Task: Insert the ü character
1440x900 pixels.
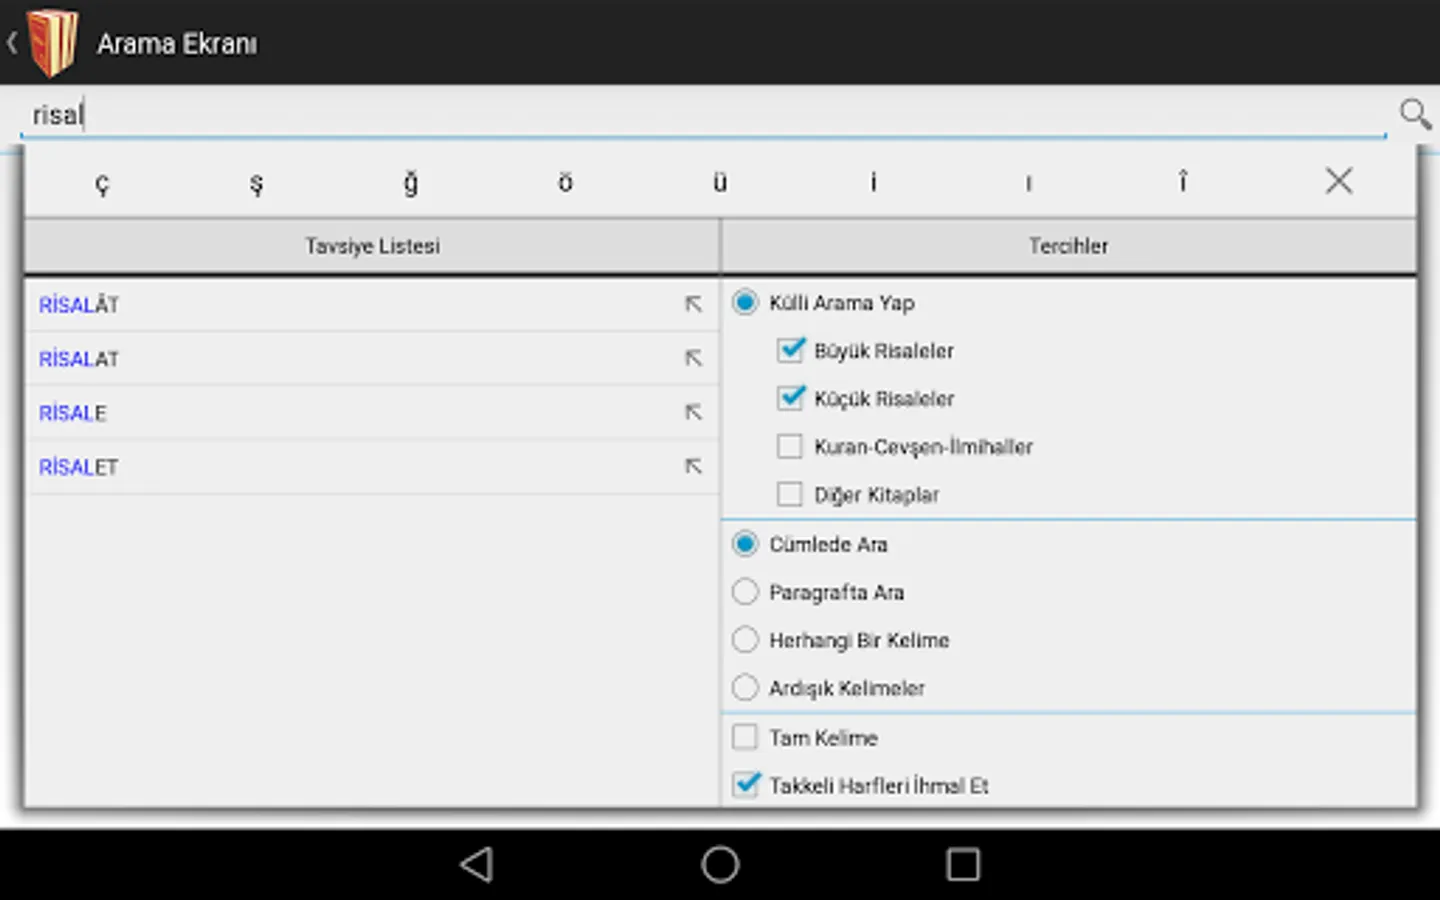Action: [x=720, y=182]
